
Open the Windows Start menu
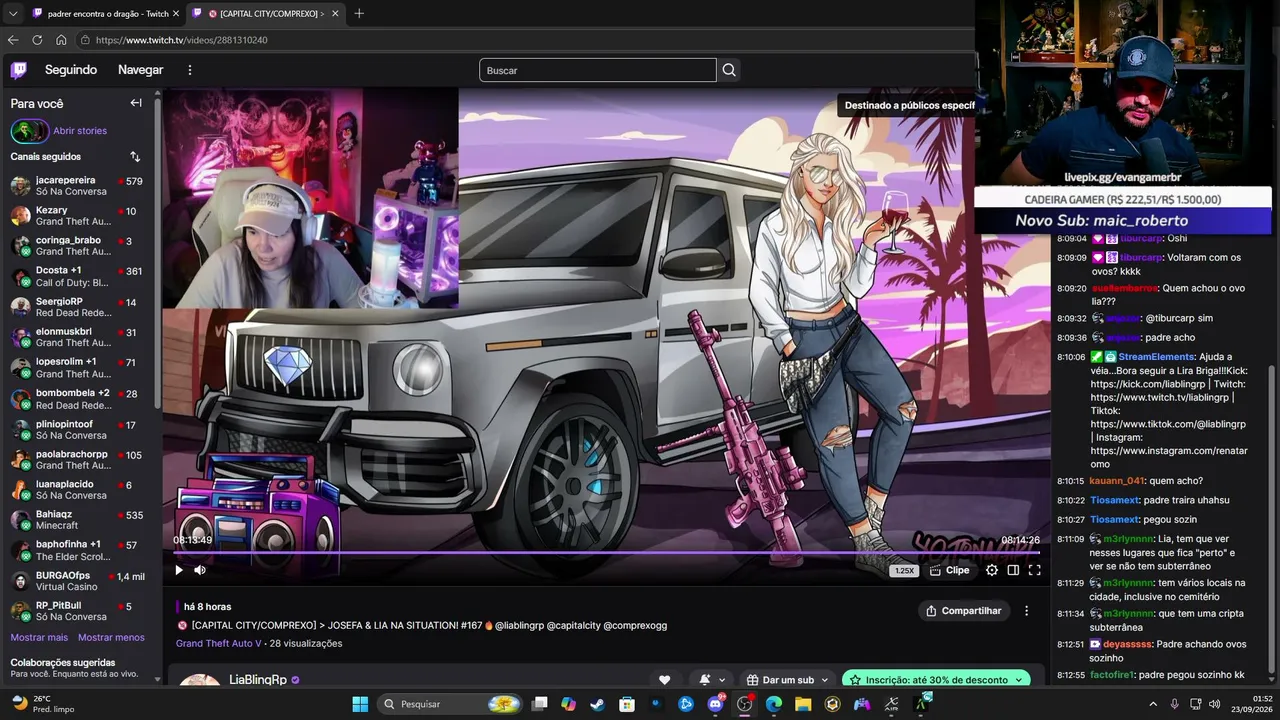point(360,704)
